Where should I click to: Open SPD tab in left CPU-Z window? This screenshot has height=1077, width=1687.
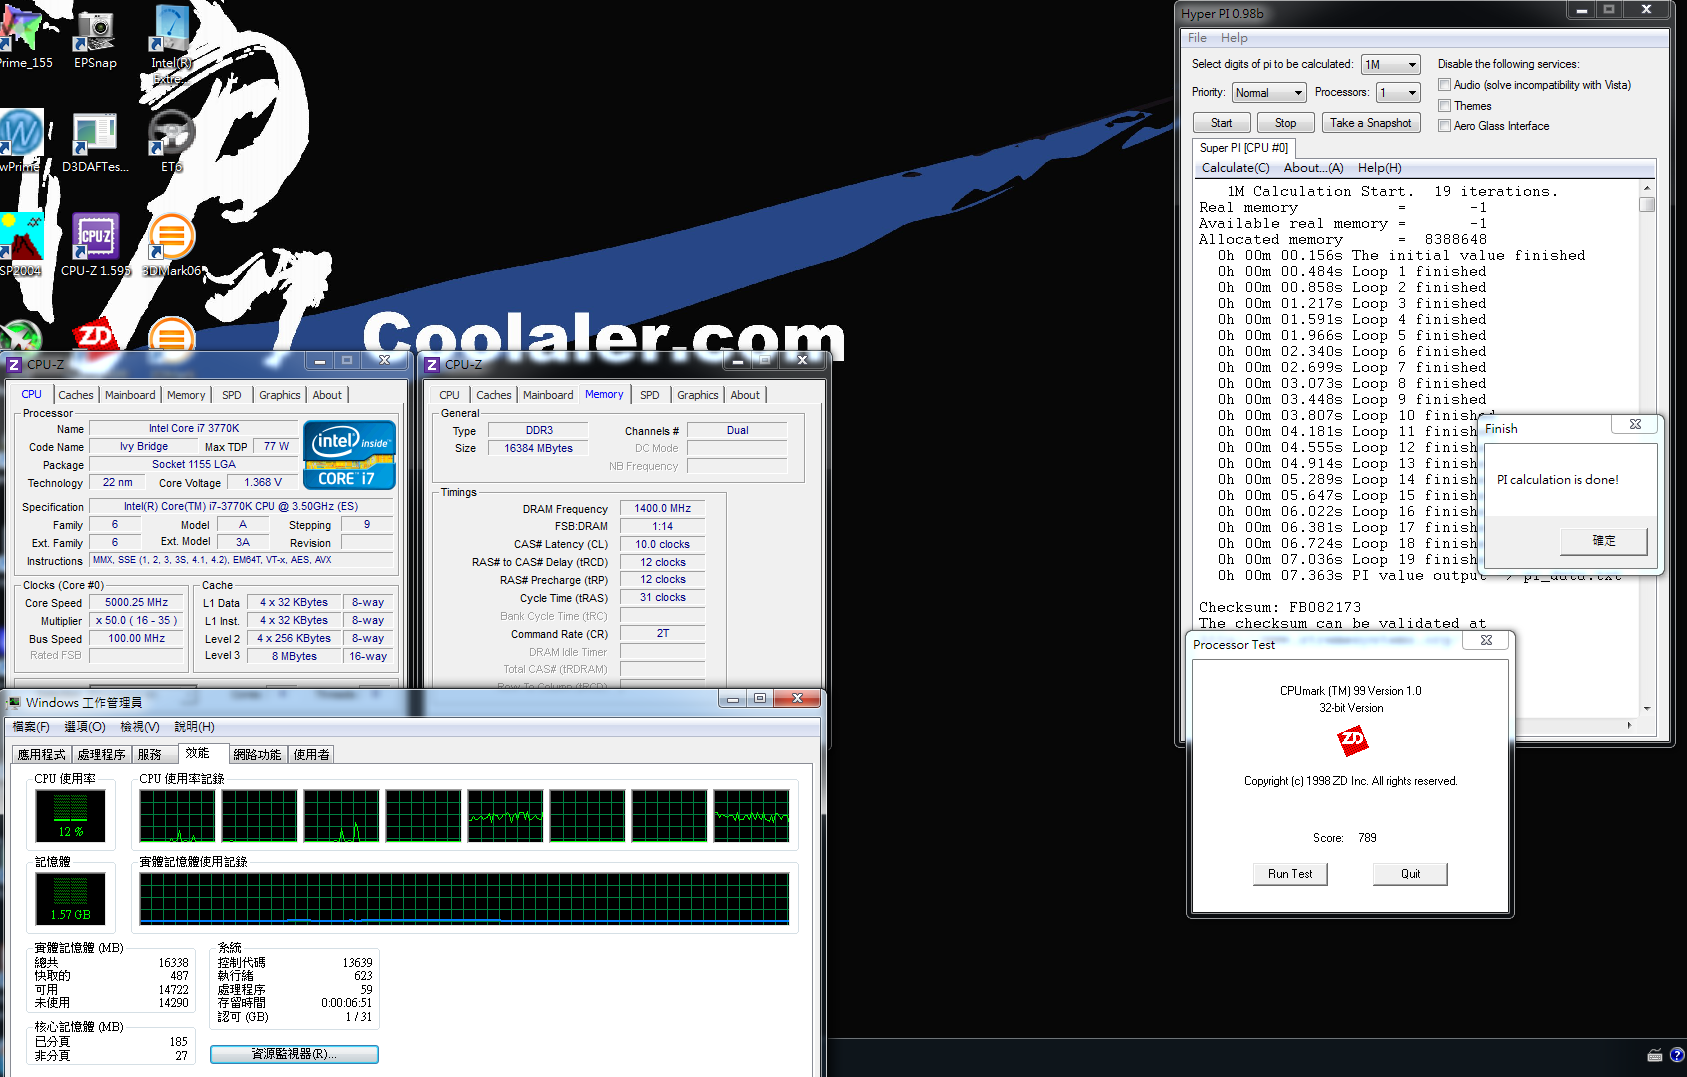point(232,395)
